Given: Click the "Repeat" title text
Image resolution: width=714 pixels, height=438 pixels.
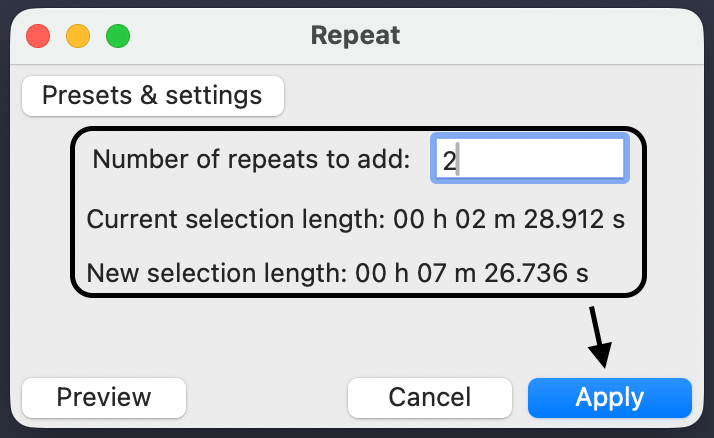Looking at the screenshot, I should tap(355, 36).
